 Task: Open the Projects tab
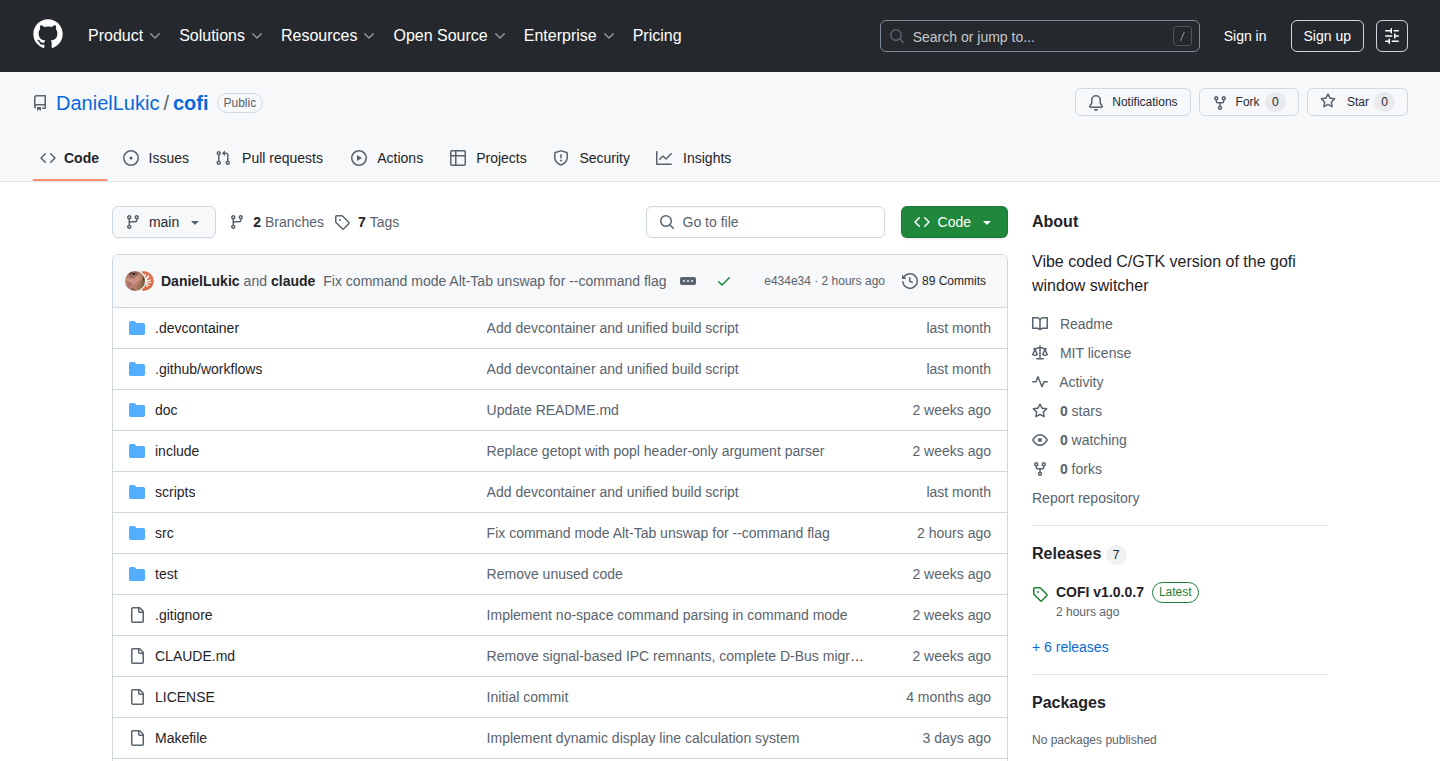488,158
